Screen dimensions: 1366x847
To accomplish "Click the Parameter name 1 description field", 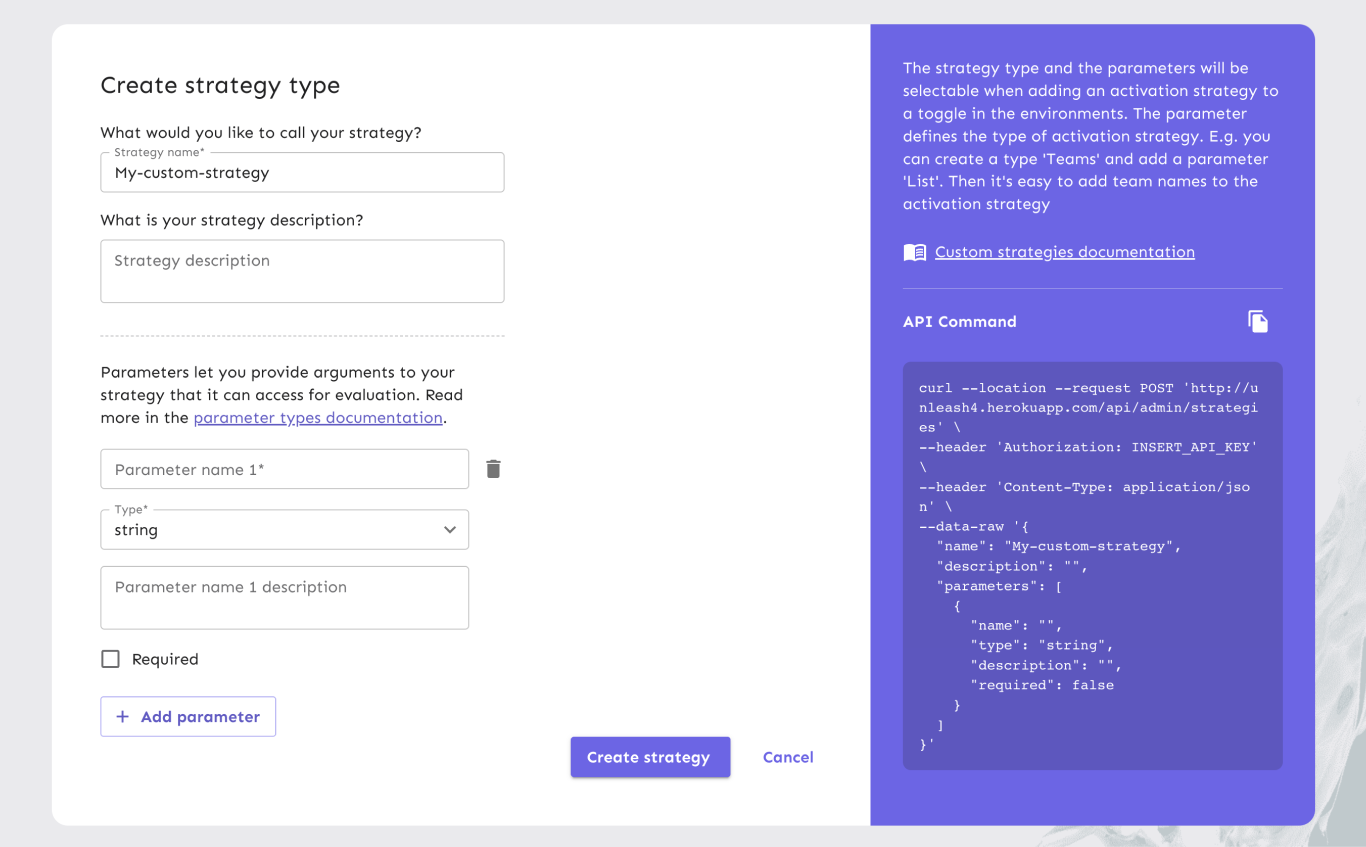I will [x=284, y=597].
